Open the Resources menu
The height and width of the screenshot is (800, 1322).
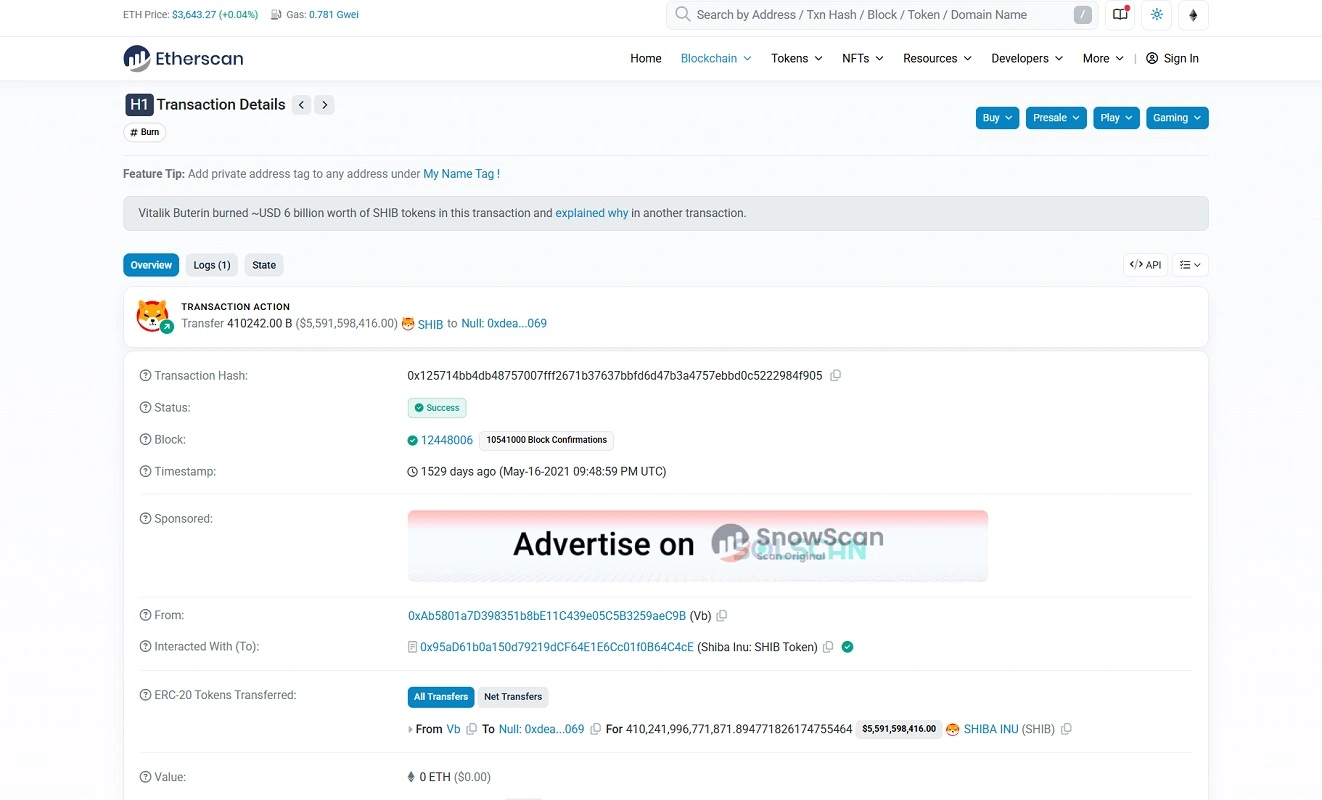click(937, 58)
